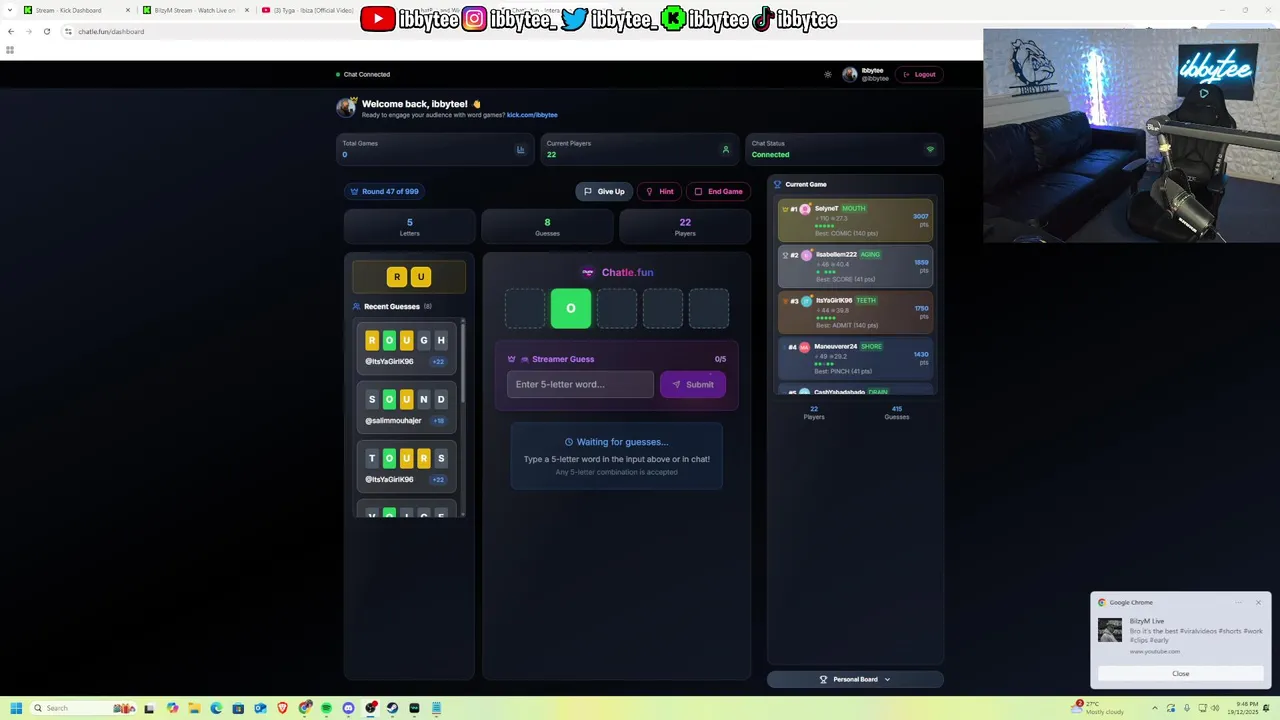Close the BilzyM Stream tab
This screenshot has width=1280, height=720.
point(246,10)
